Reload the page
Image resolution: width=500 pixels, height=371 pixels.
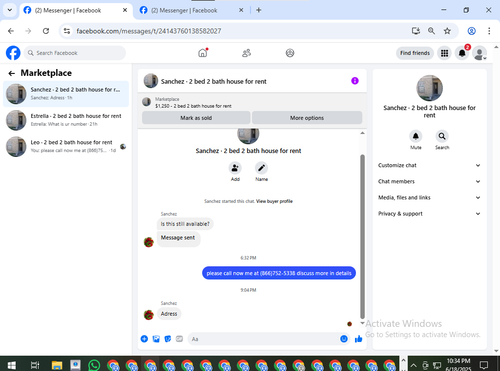[46, 31]
